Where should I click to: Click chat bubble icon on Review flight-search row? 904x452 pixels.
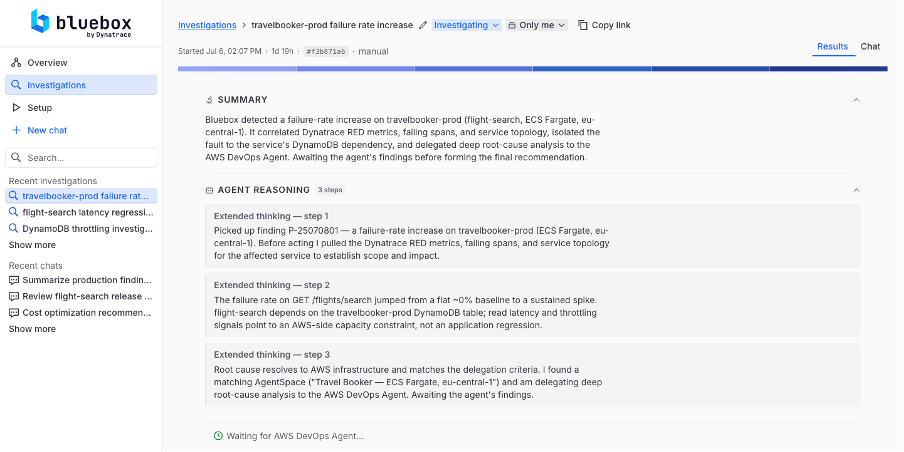[14, 296]
